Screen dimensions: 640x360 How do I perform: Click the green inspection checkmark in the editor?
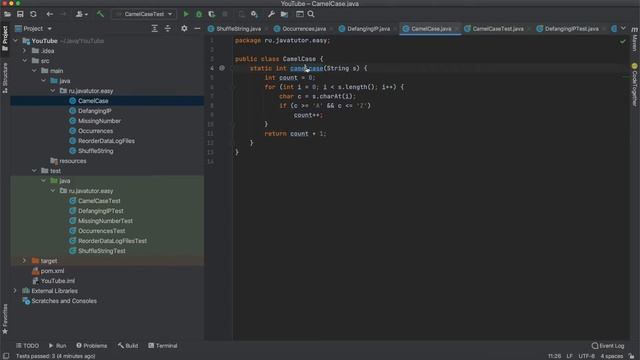coord(622,41)
